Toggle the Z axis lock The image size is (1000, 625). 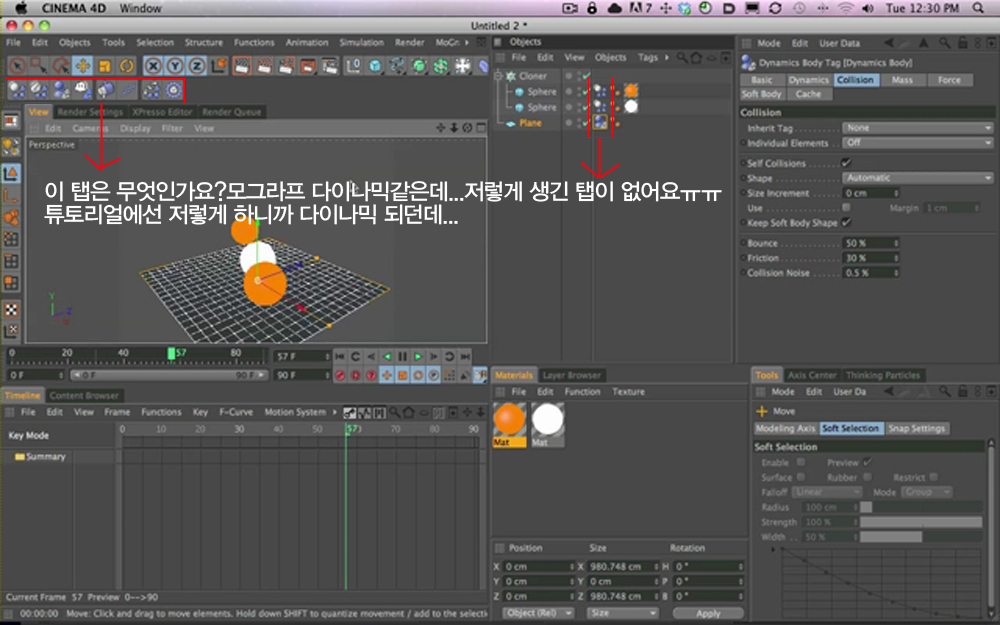point(196,66)
